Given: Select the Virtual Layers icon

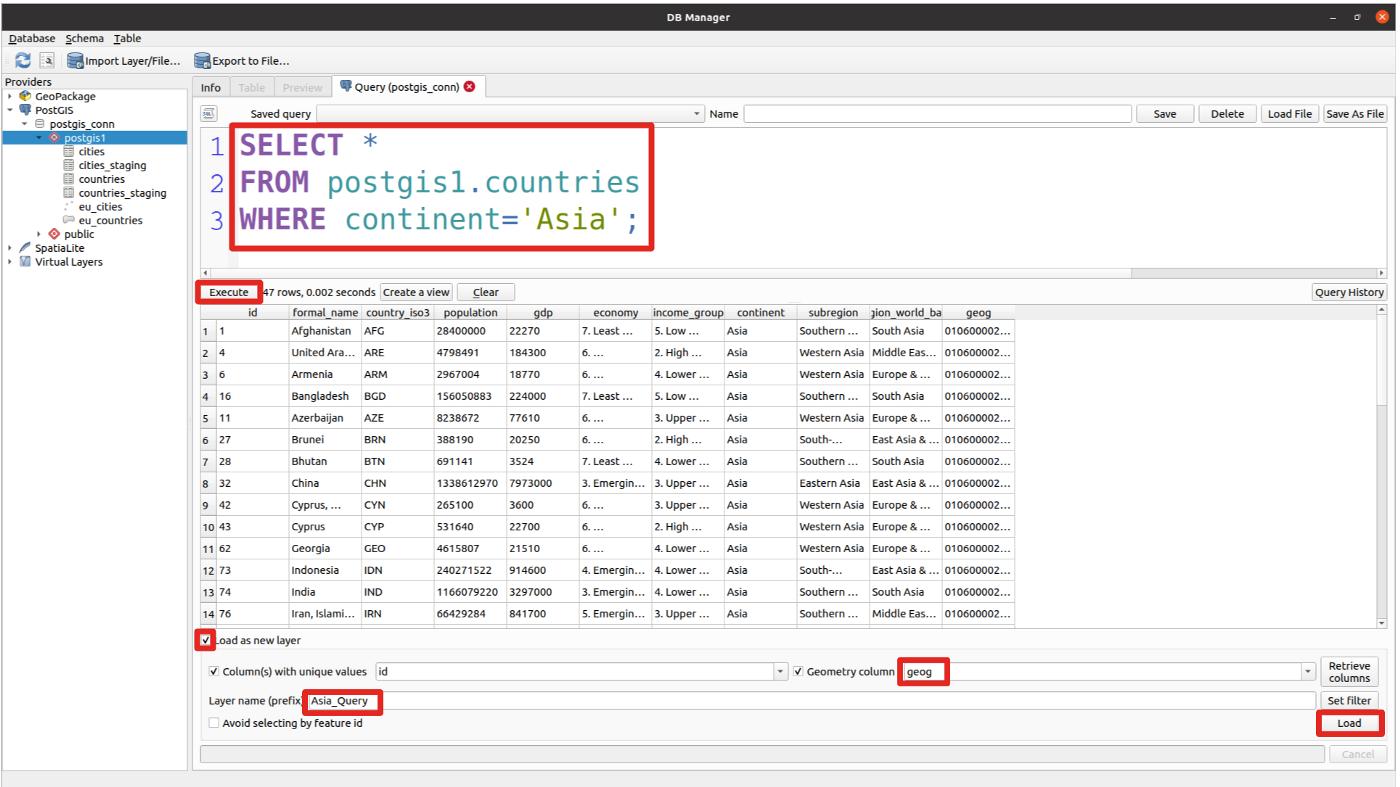Looking at the screenshot, I should pos(25,262).
